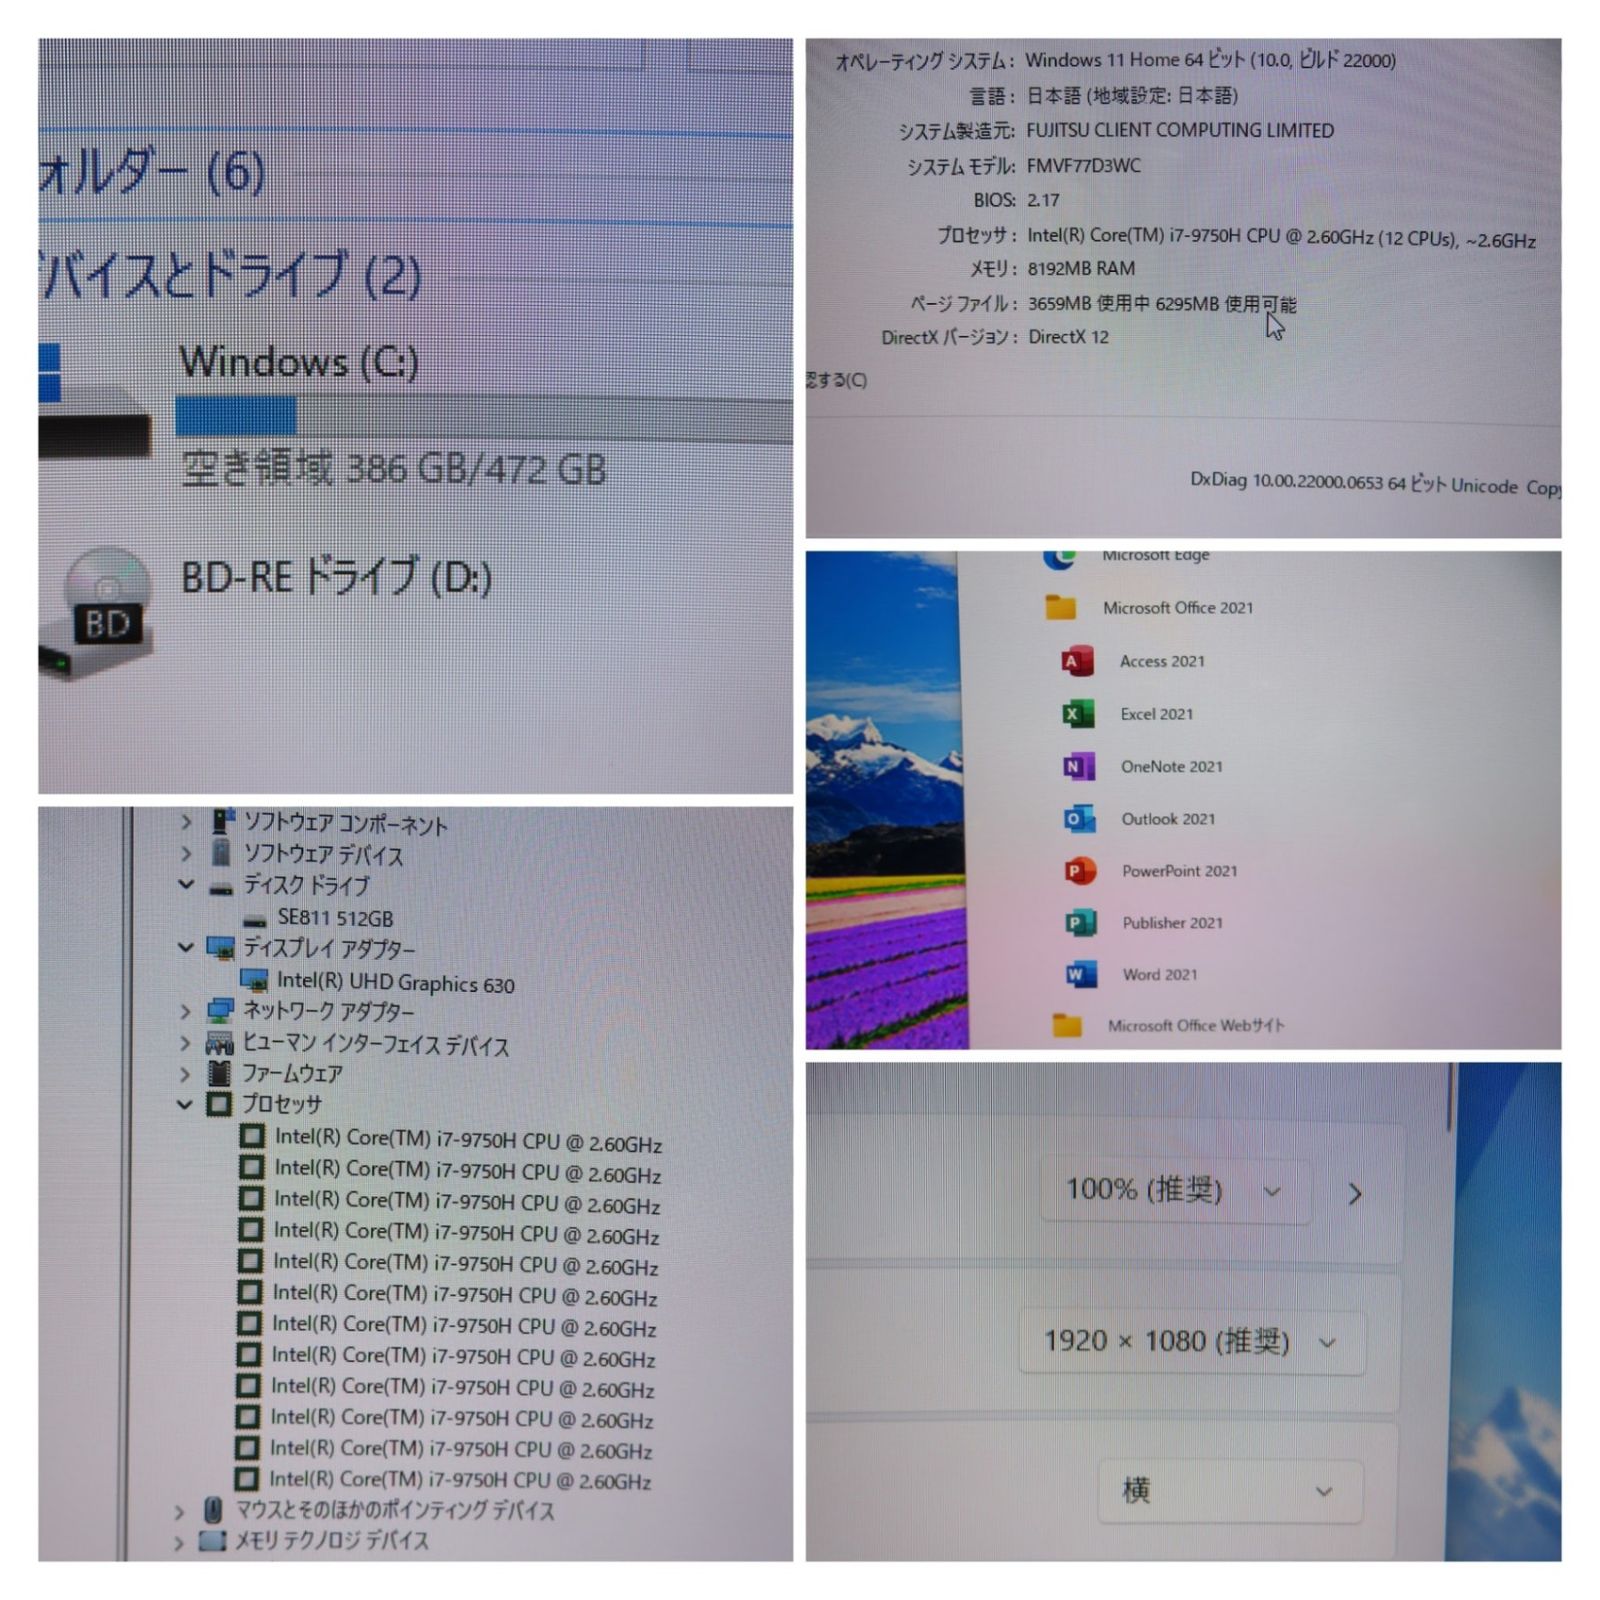This screenshot has height=1600, width=1600.
Task: Open the Access 2021 app icon
Action: [x=1077, y=661]
